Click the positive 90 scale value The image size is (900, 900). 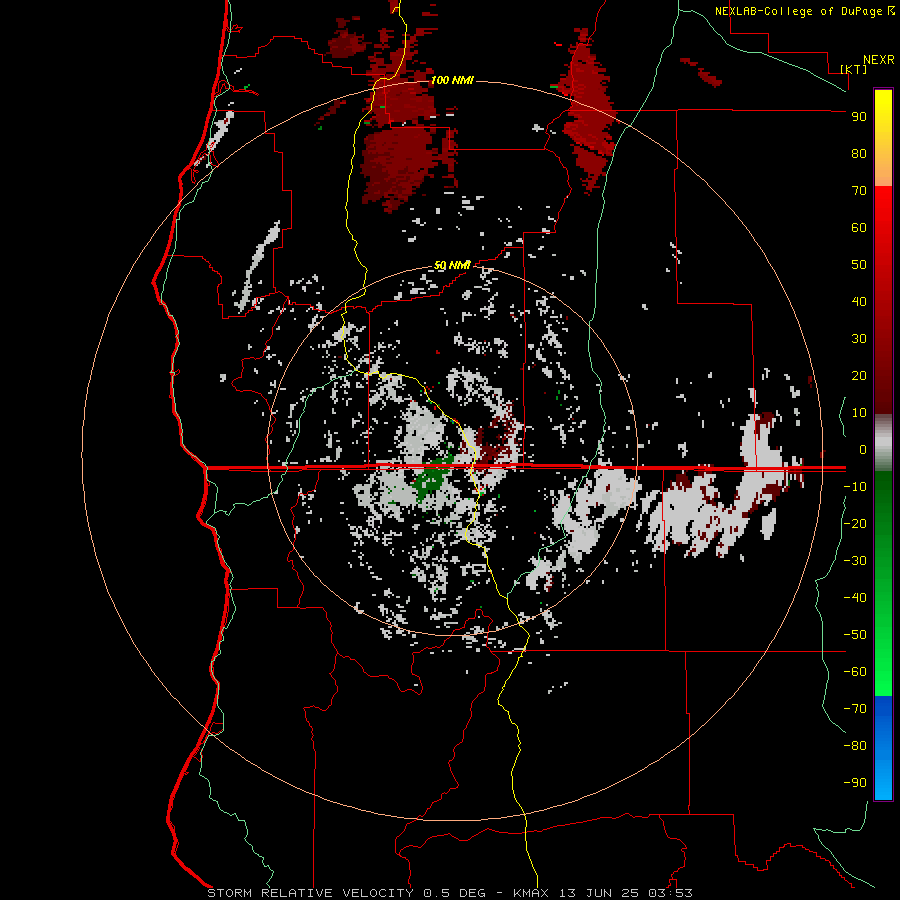coord(859,117)
